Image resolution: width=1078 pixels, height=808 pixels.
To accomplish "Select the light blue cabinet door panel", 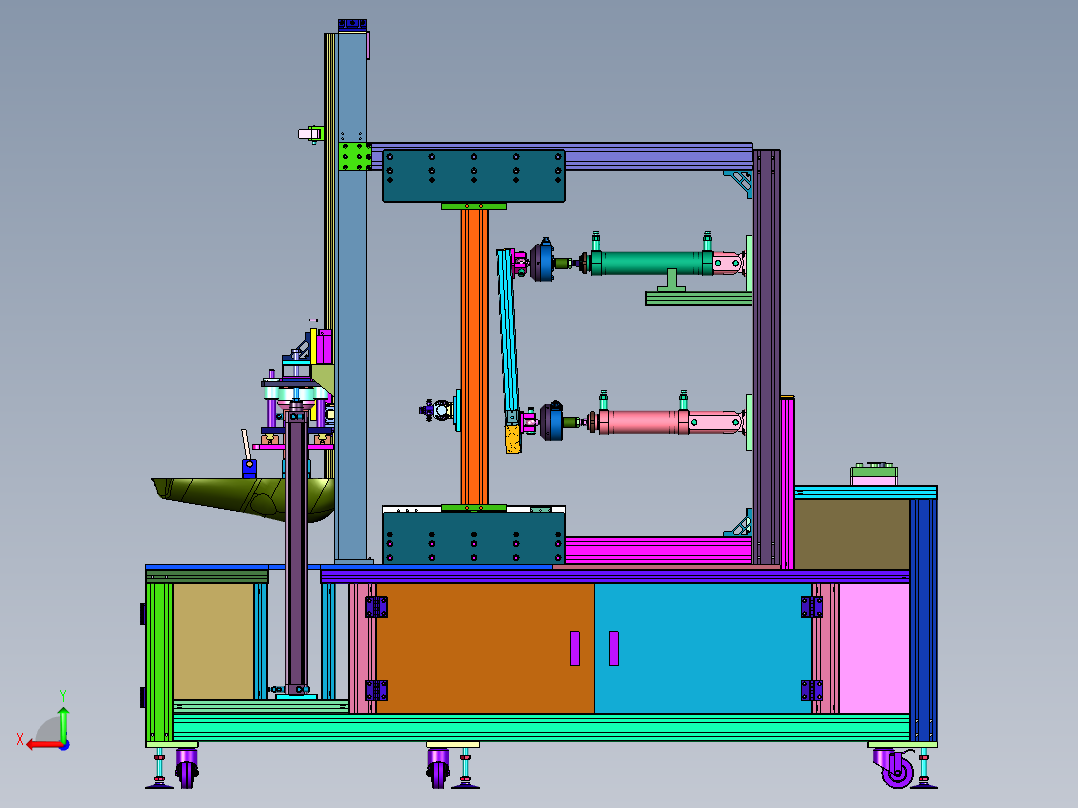I will click(703, 648).
